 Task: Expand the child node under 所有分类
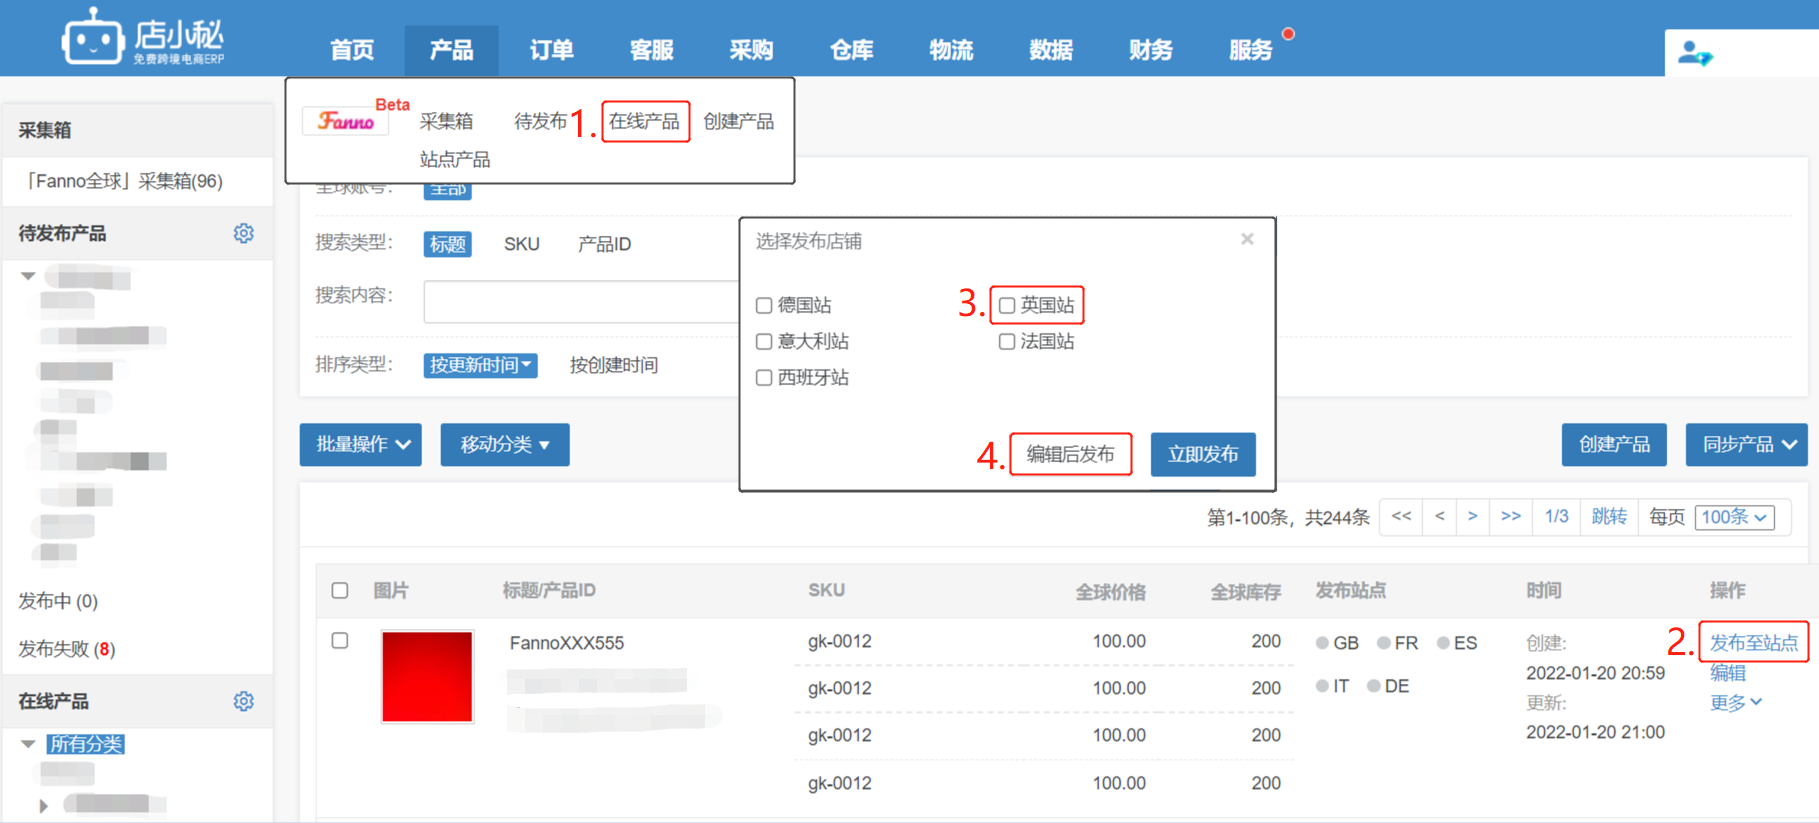click(x=43, y=805)
